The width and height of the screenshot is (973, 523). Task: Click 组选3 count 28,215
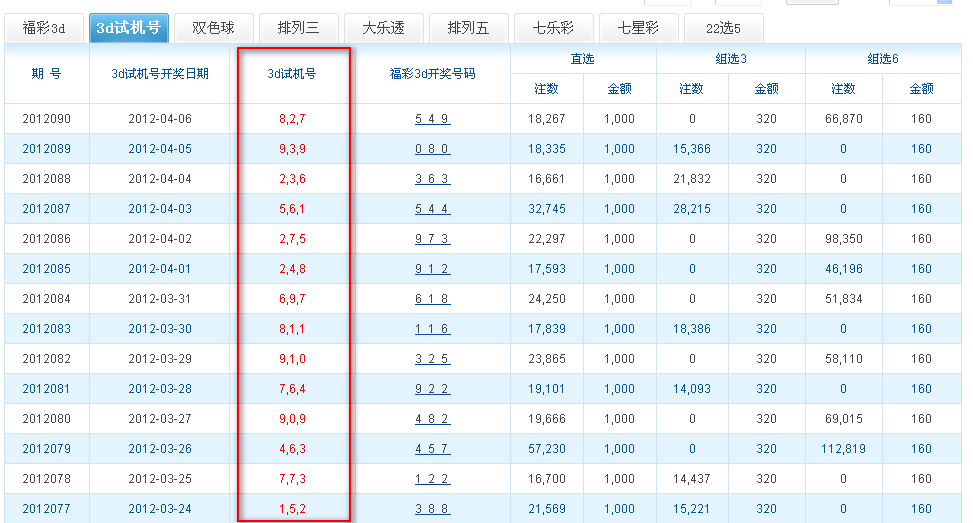click(692, 208)
